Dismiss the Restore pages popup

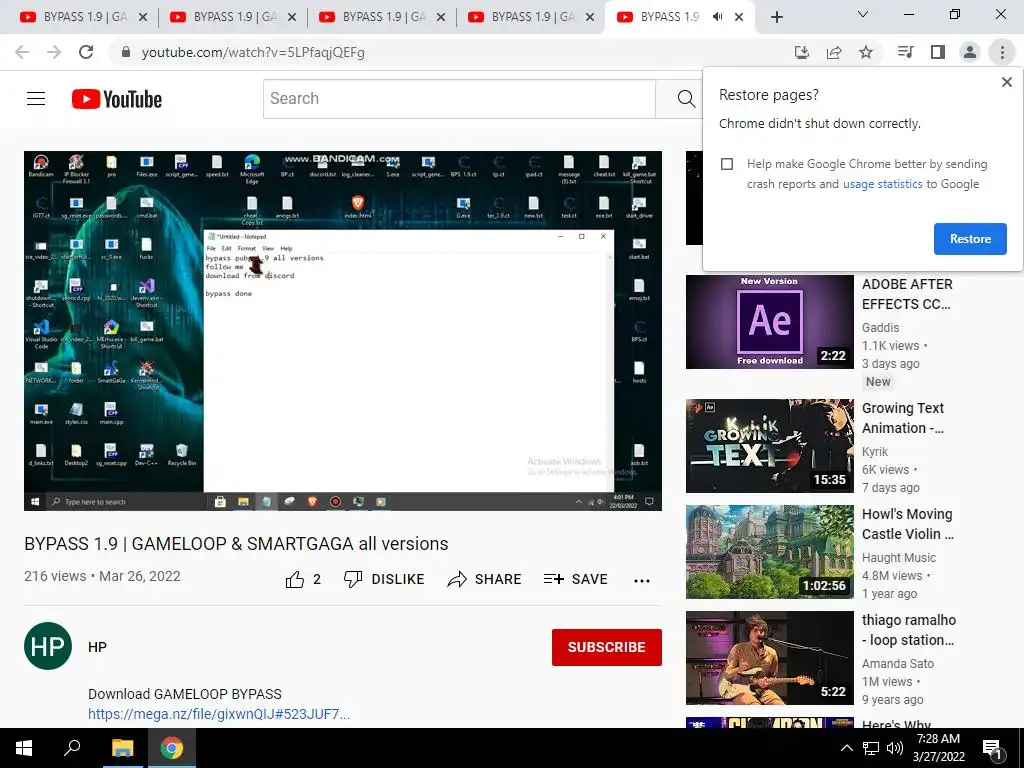pyautogui.click(x=1006, y=82)
